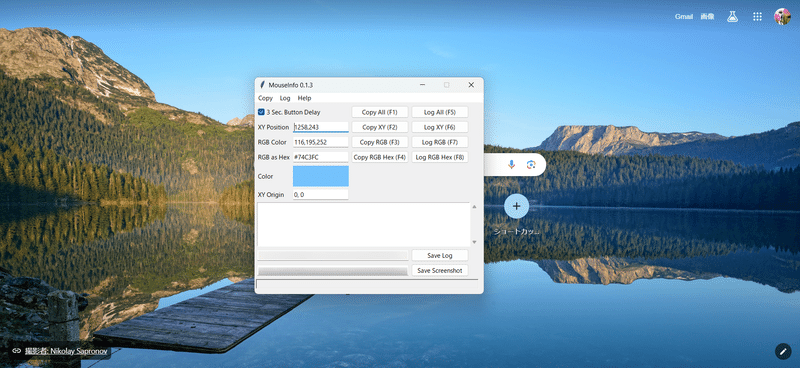Click the MouseInfo feather title icon

point(262,85)
